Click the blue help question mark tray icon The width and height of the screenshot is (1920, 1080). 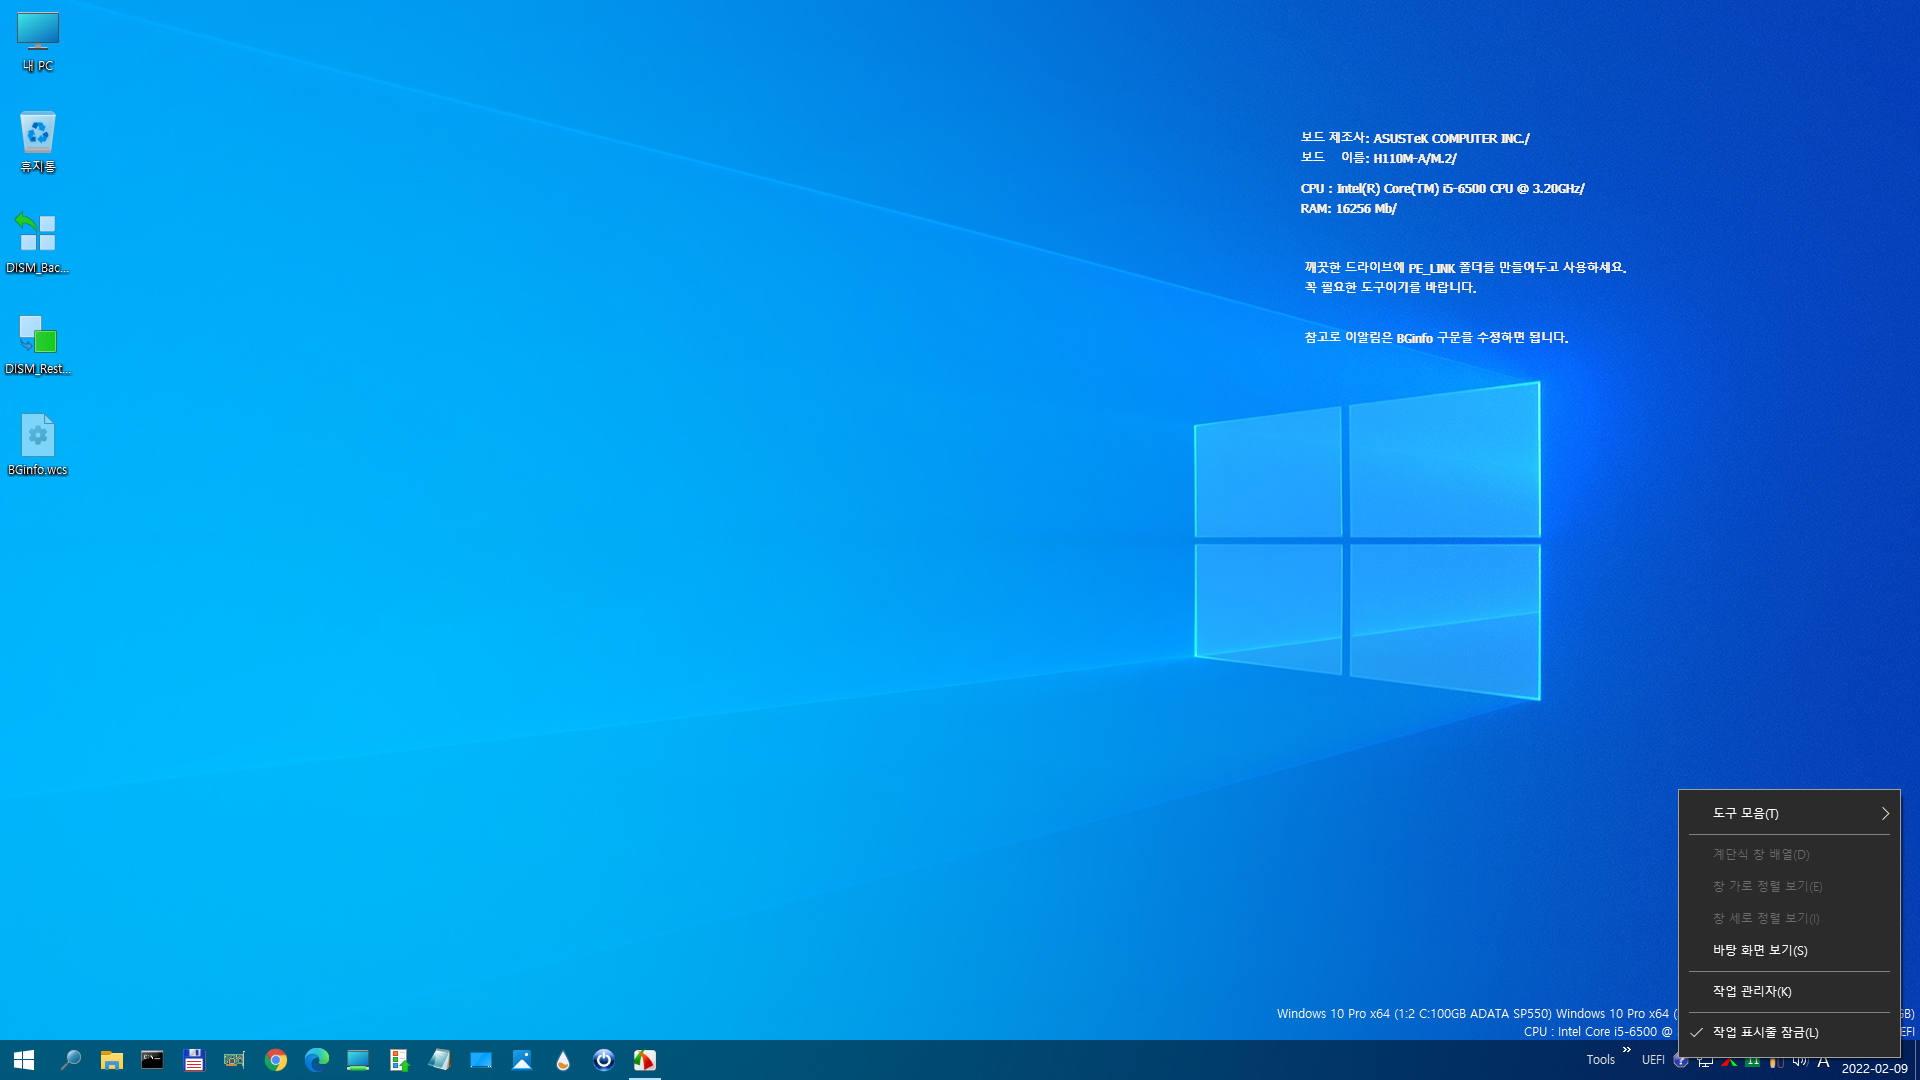(1681, 1061)
